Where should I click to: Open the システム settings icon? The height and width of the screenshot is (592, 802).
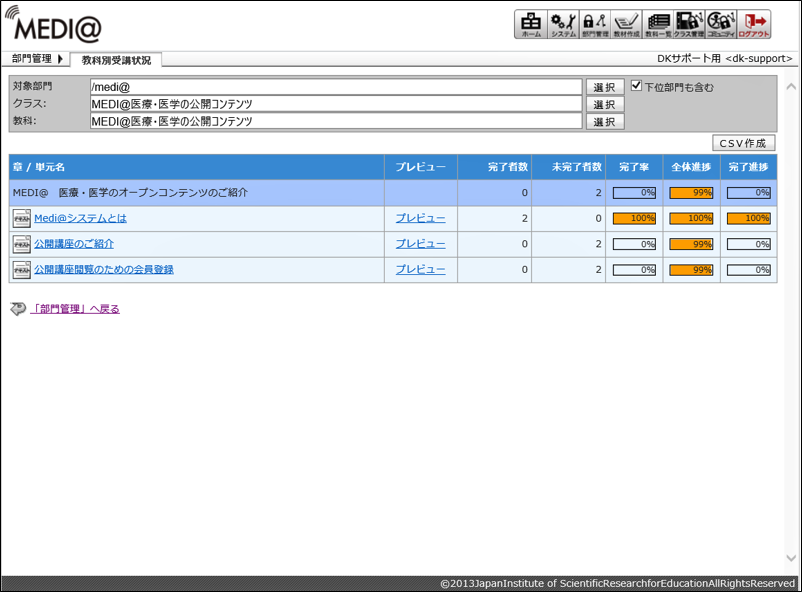pyautogui.click(x=563, y=25)
